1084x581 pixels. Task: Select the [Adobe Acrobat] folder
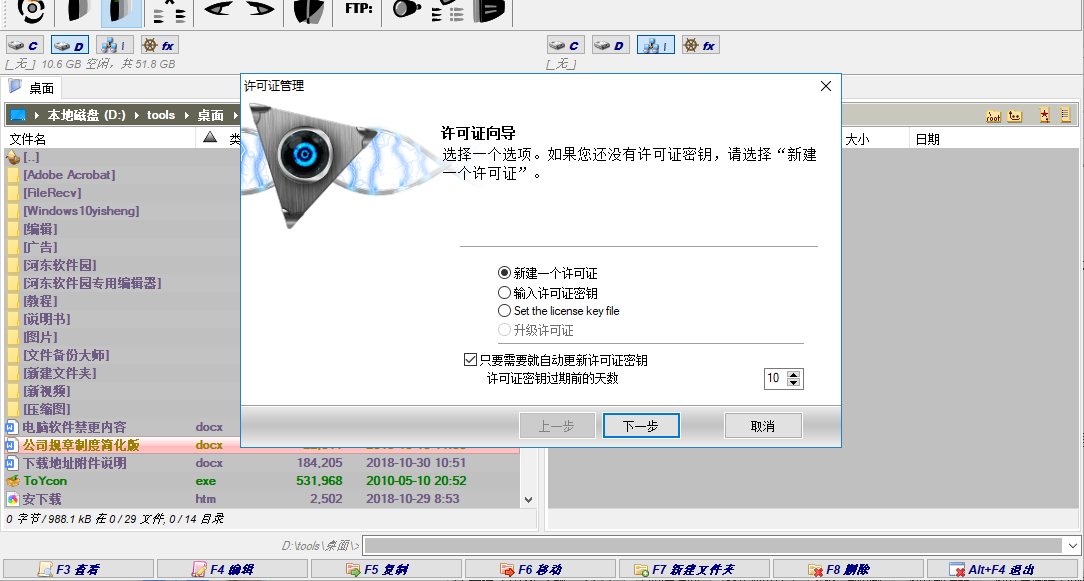(x=122, y=175)
